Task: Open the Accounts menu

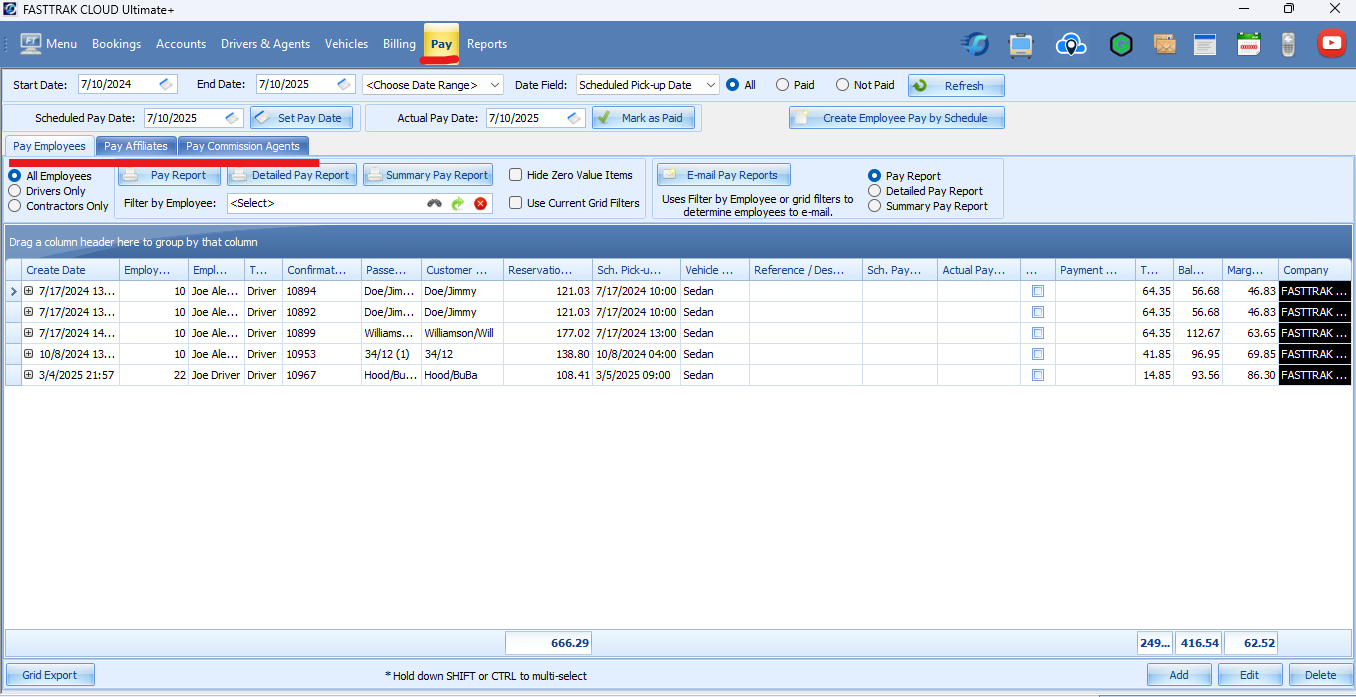Action: click(x=181, y=44)
